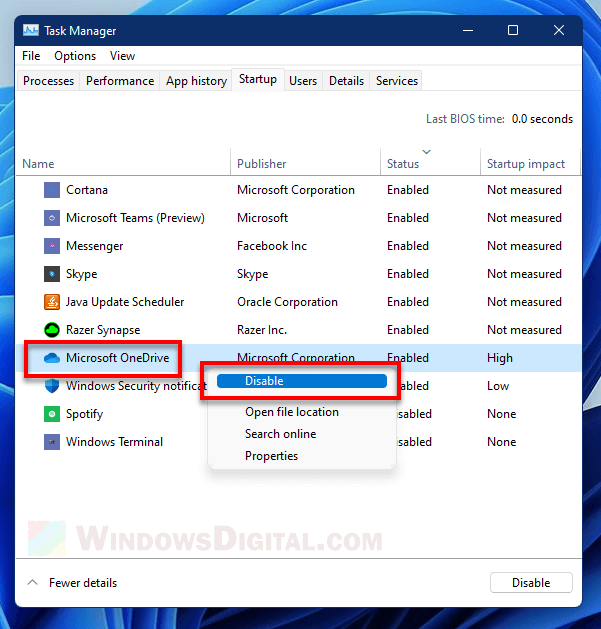Click the Status column sort arrow
This screenshot has width=601, height=629.
tap(426, 152)
